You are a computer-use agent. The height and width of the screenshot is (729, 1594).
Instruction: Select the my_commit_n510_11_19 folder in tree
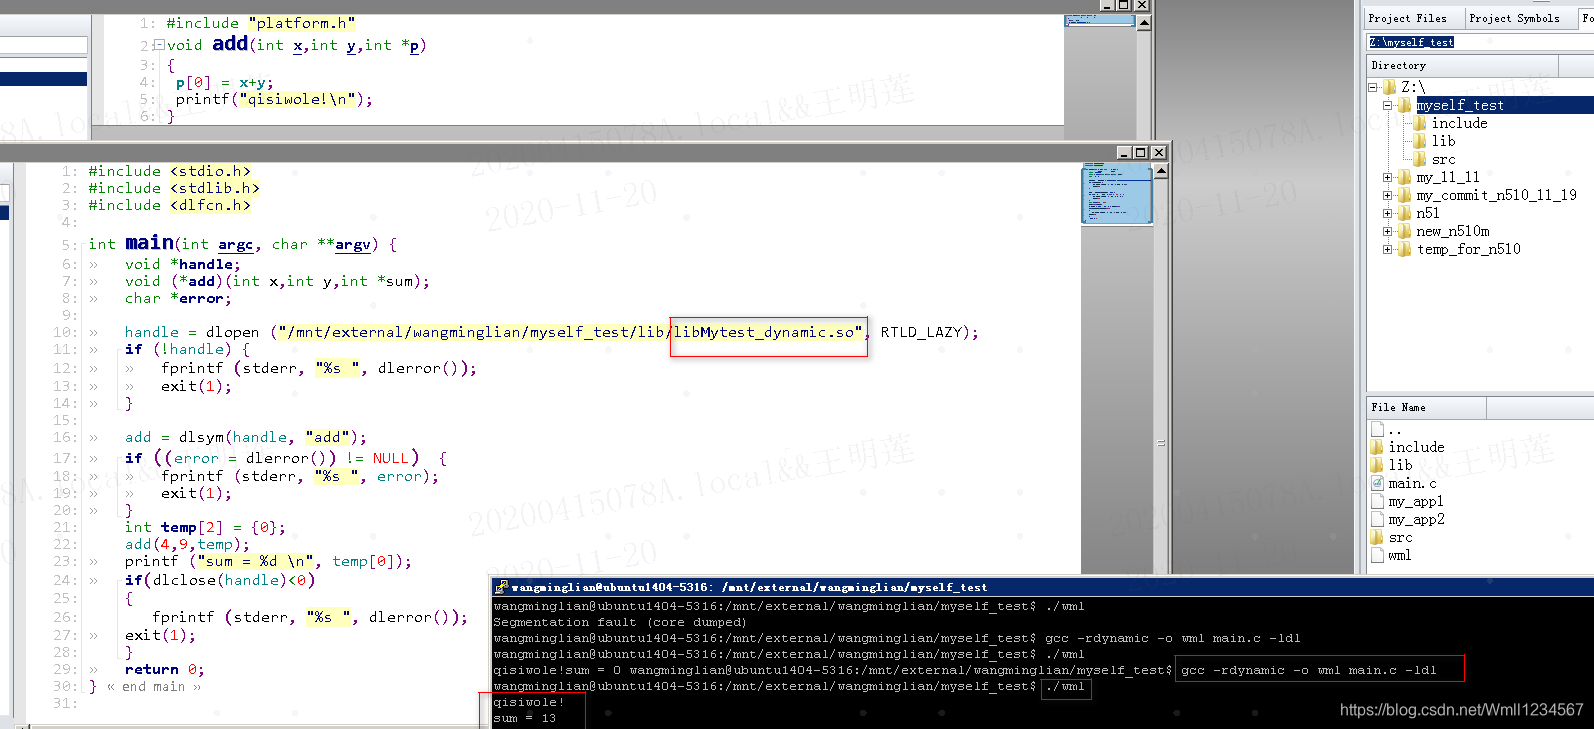coord(1496,195)
